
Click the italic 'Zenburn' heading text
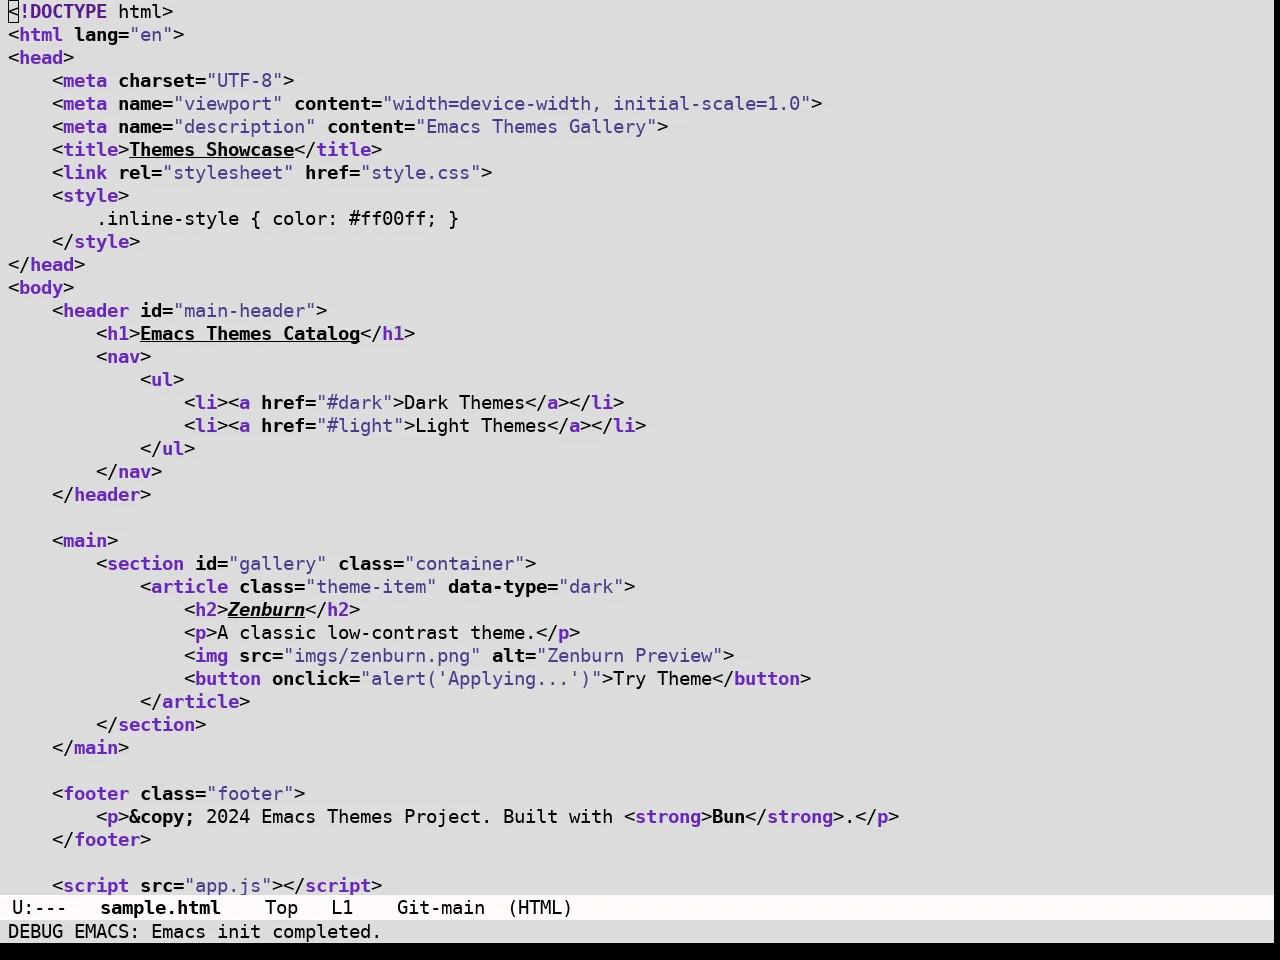[266, 610]
